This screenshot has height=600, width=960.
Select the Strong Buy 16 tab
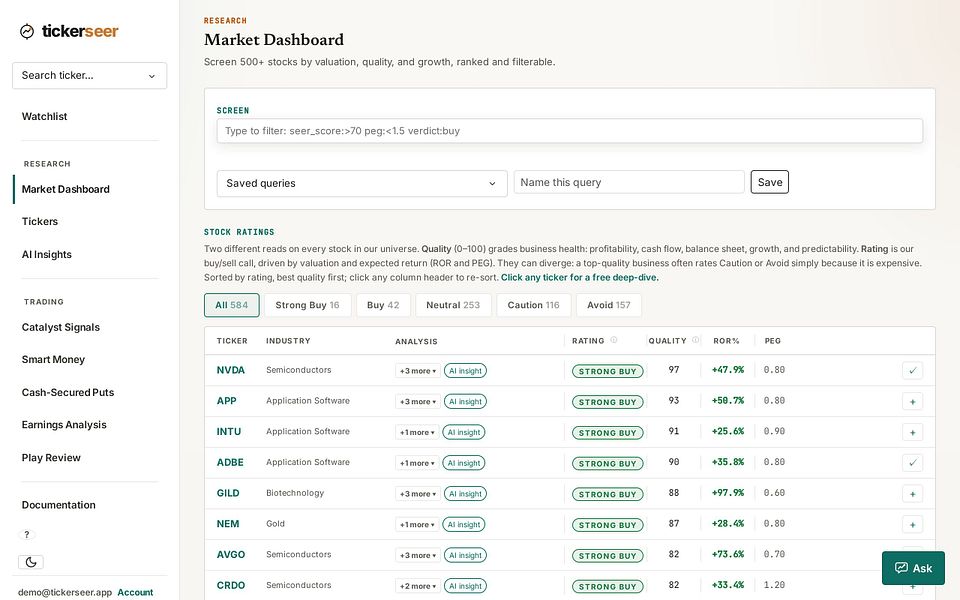307,305
